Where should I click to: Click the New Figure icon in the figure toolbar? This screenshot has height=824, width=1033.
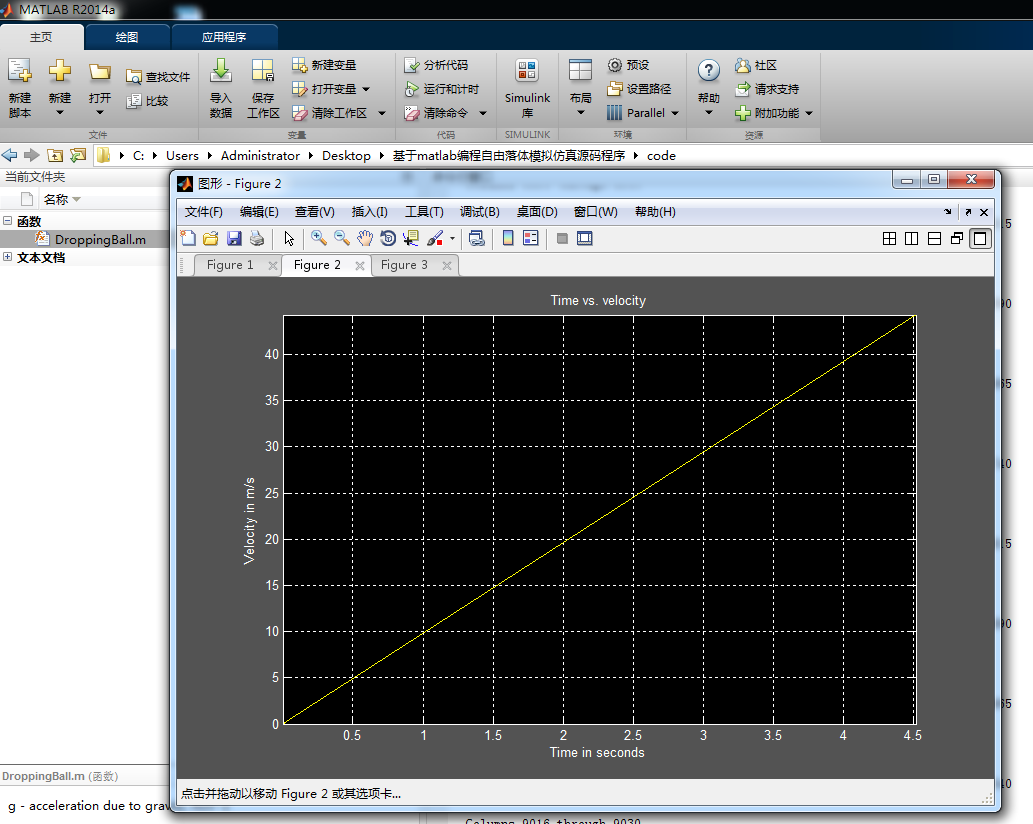188,238
